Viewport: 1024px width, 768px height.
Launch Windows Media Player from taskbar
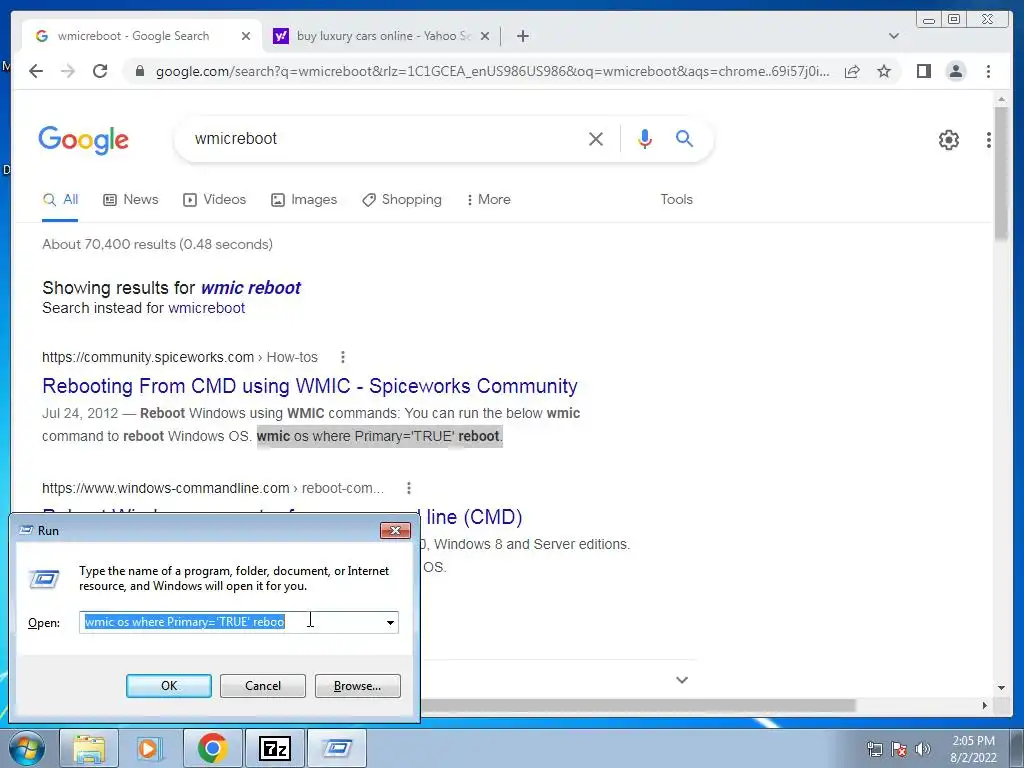pyautogui.click(x=150, y=748)
